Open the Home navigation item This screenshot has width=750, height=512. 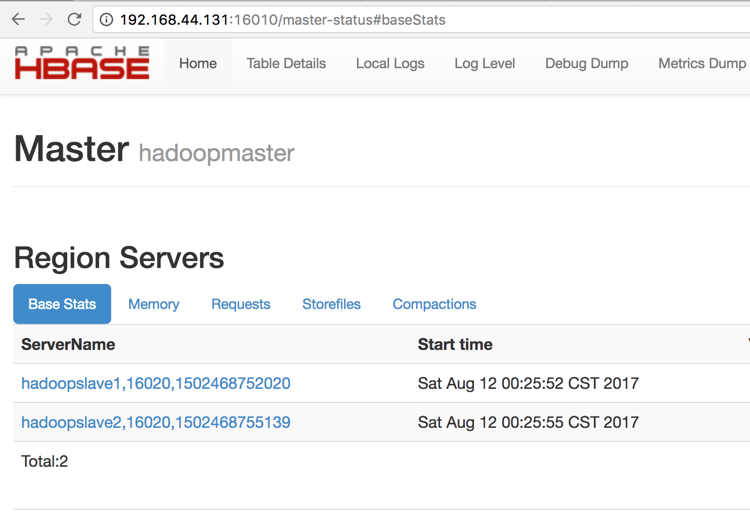[x=197, y=63]
